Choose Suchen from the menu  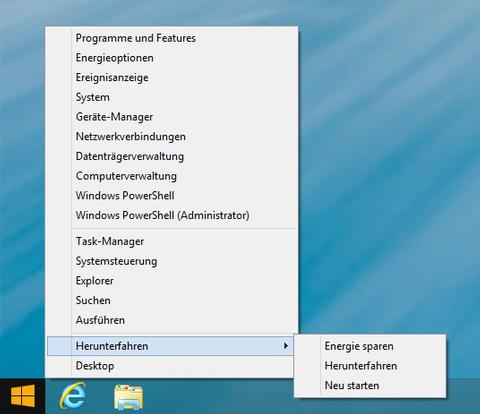point(171,300)
